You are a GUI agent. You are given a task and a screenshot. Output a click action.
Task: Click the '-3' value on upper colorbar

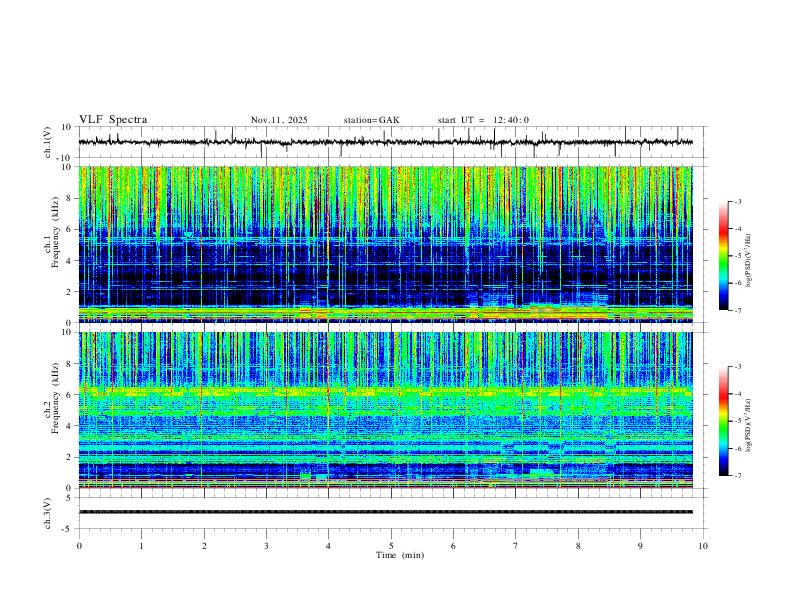tap(737, 201)
